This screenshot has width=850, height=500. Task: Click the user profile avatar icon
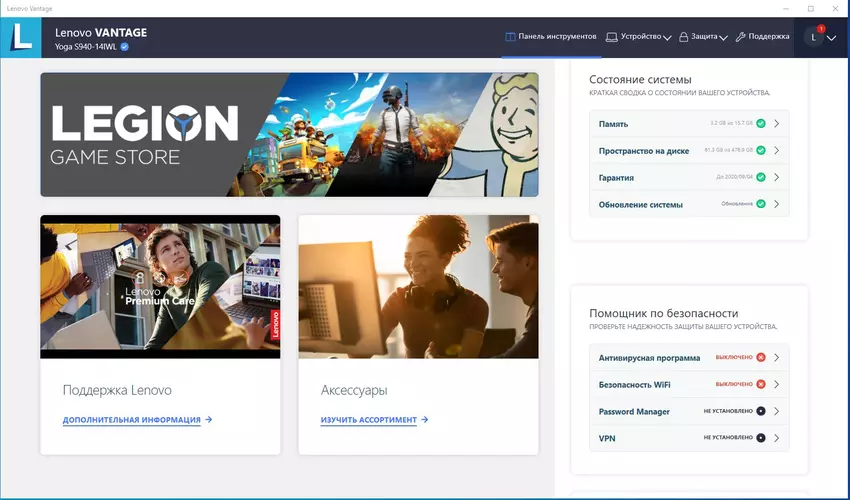pos(813,38)
